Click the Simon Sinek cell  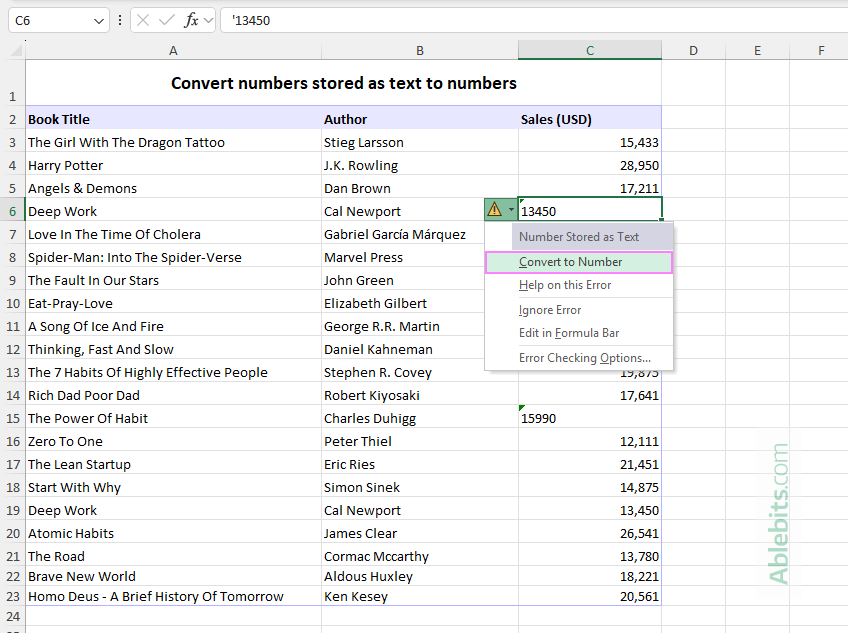coord(420,487)
